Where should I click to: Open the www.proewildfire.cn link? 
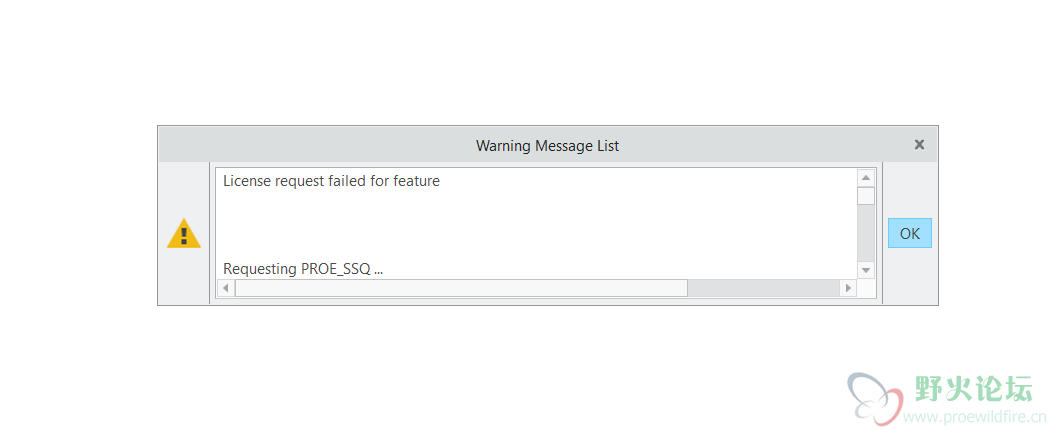pos(974,417)
